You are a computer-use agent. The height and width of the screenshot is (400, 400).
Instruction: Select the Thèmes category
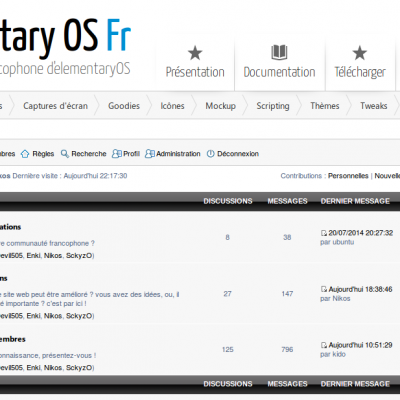click(325, 106)
